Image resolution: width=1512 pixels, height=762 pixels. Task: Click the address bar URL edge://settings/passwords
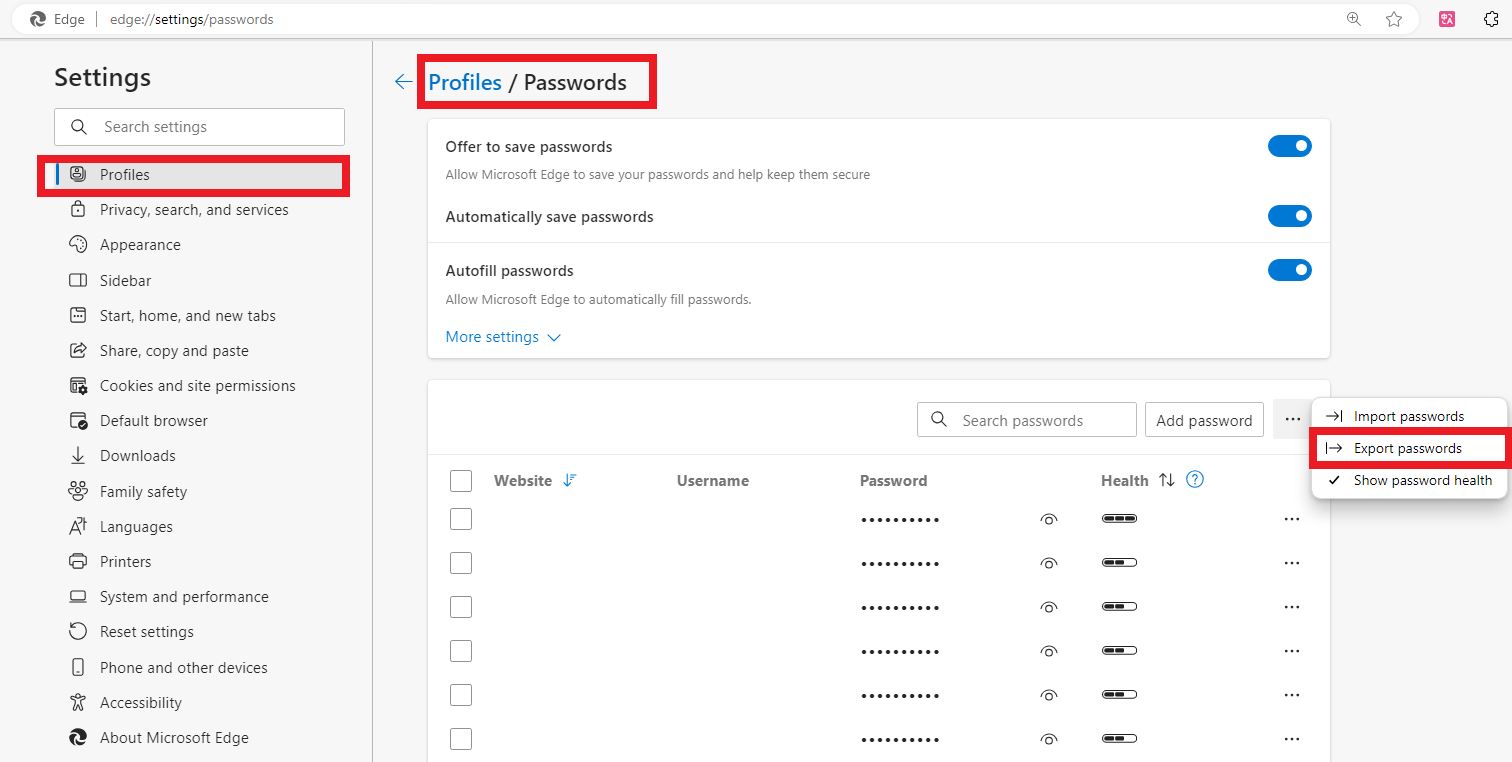(x=191, y=19)
